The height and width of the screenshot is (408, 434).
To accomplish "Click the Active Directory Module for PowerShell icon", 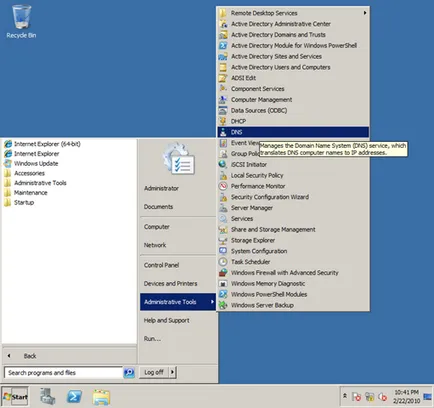I will [x=223, y=45].
